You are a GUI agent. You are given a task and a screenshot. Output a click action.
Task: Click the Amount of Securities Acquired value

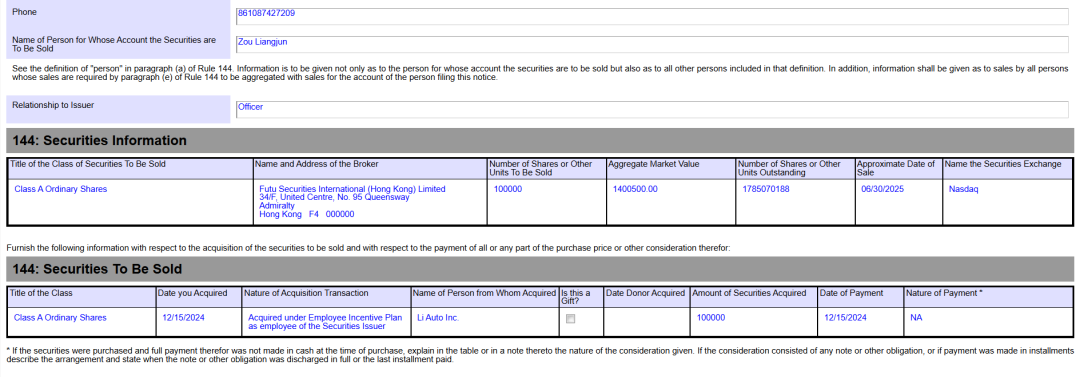pos(711,318)
